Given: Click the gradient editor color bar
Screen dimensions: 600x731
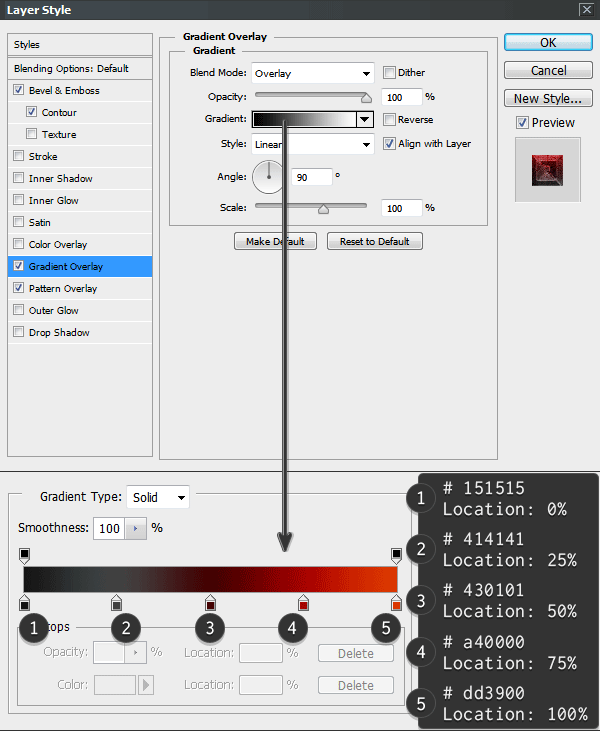Looking at the screenshot, I should click(x=211, y=579).
